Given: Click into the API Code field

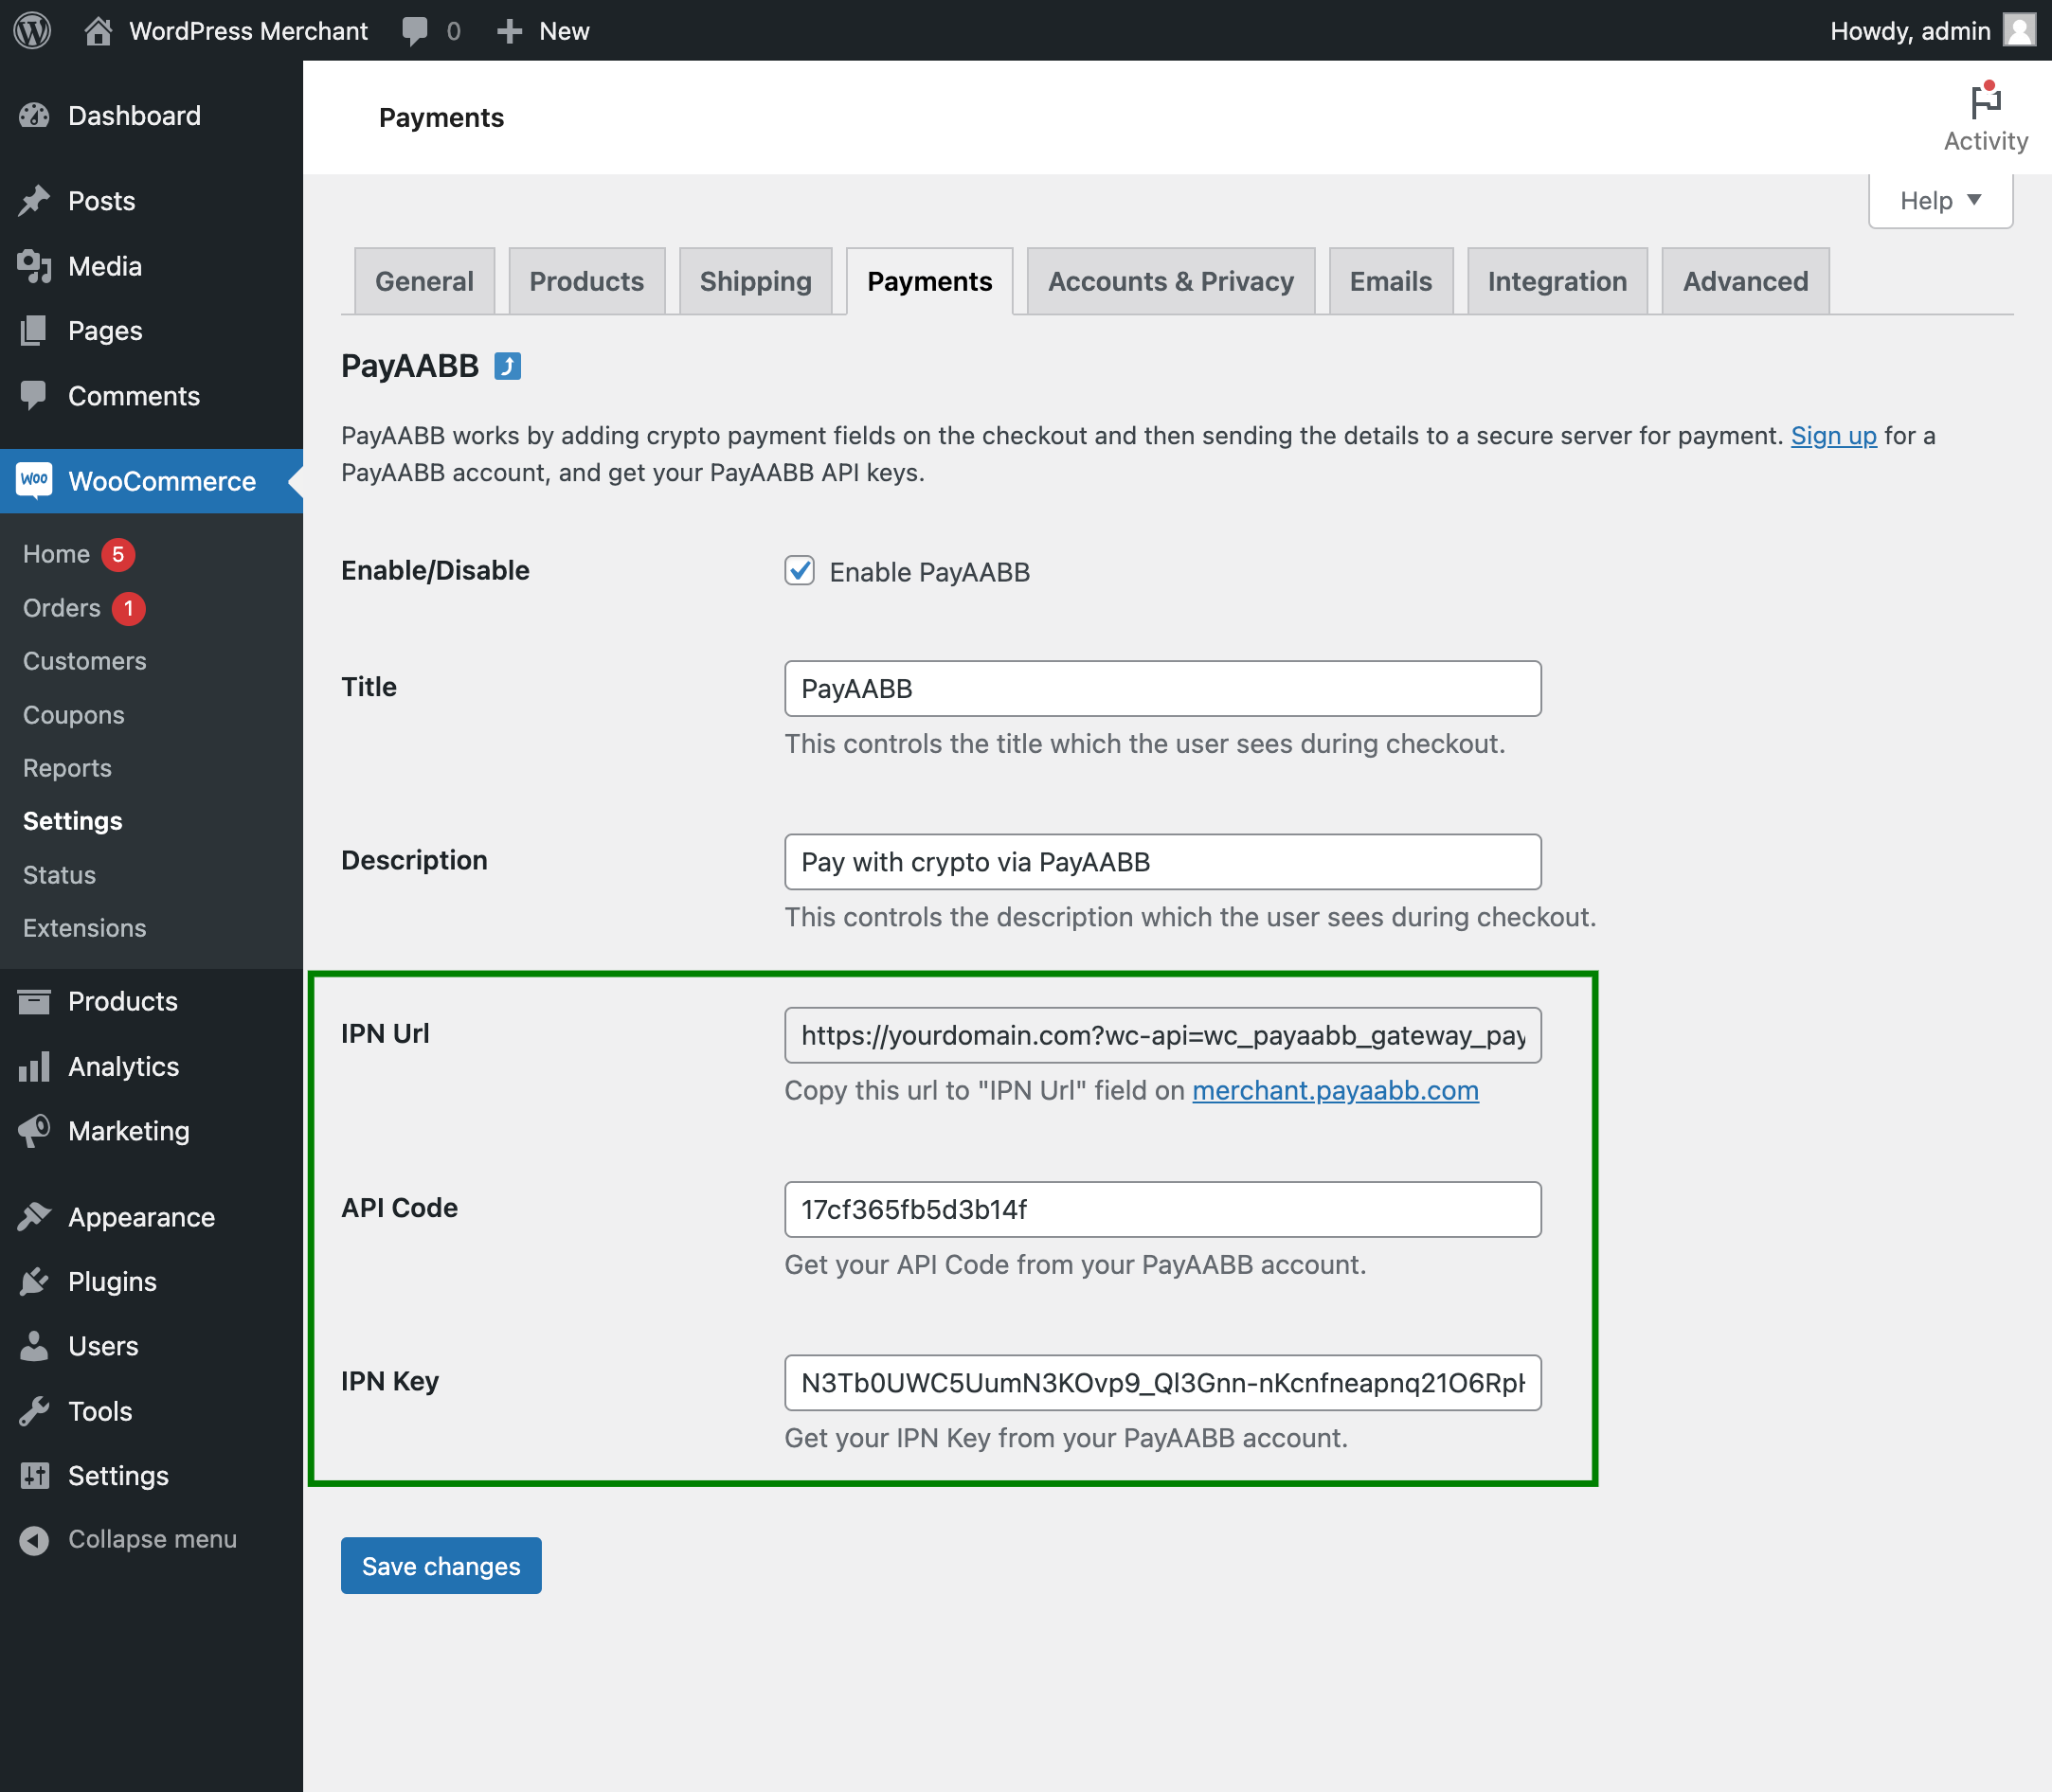Looking at the screenshot, I should point(1162,1210).
